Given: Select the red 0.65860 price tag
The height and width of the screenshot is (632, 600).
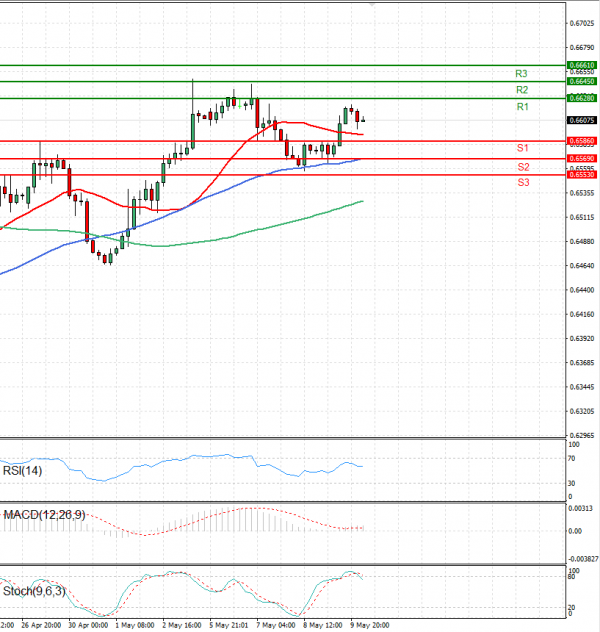Looking at the screenshot, I should 581,141.
